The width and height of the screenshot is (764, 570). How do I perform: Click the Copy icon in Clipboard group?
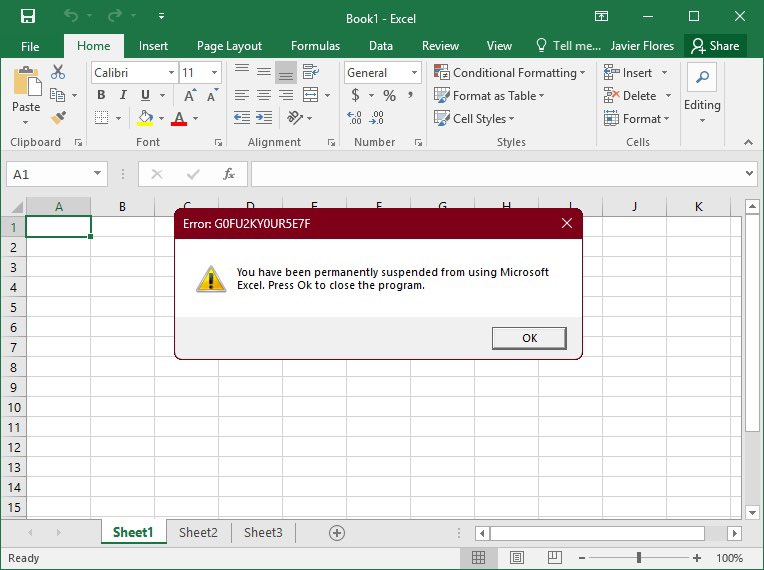(57, 95)
